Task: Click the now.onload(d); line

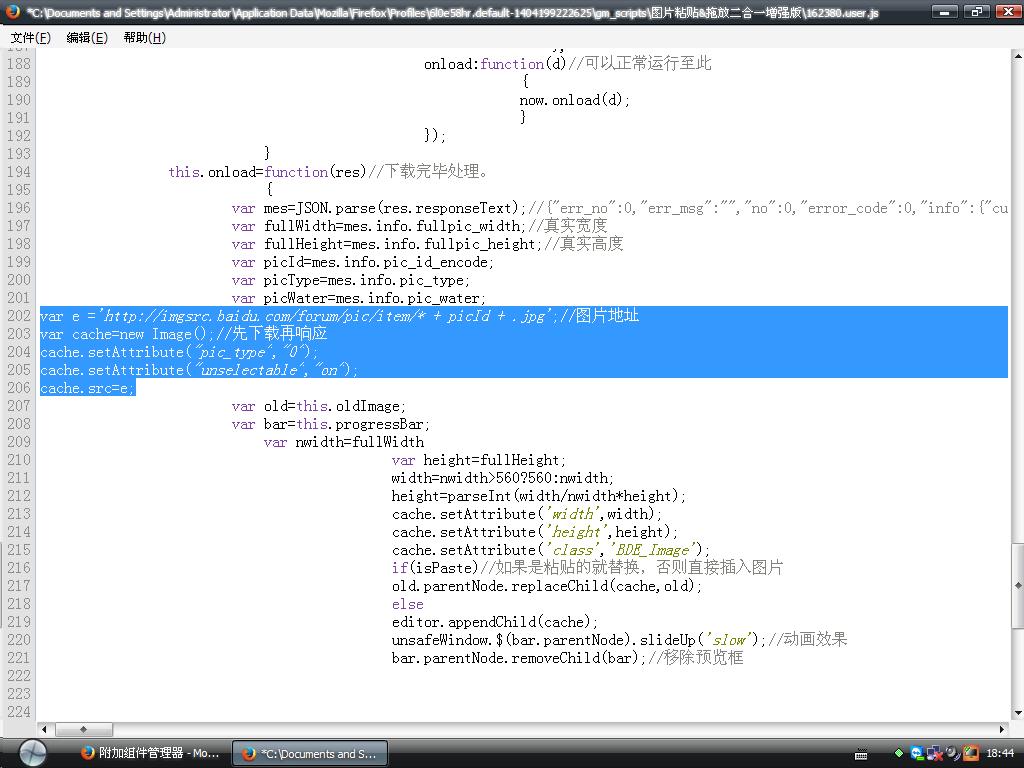Action: (575, 100)
